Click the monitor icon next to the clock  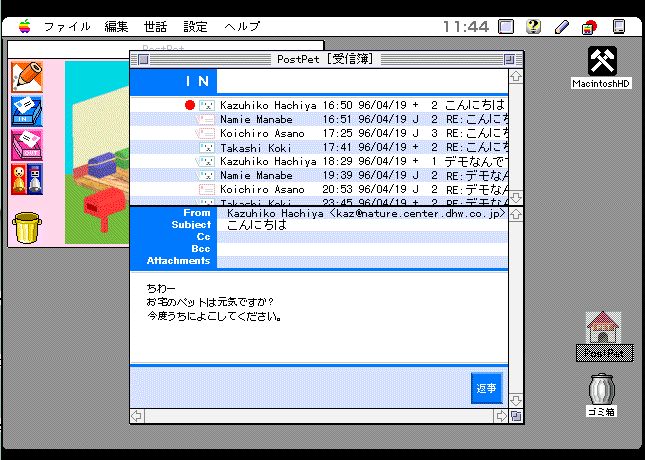coord(506,27)
